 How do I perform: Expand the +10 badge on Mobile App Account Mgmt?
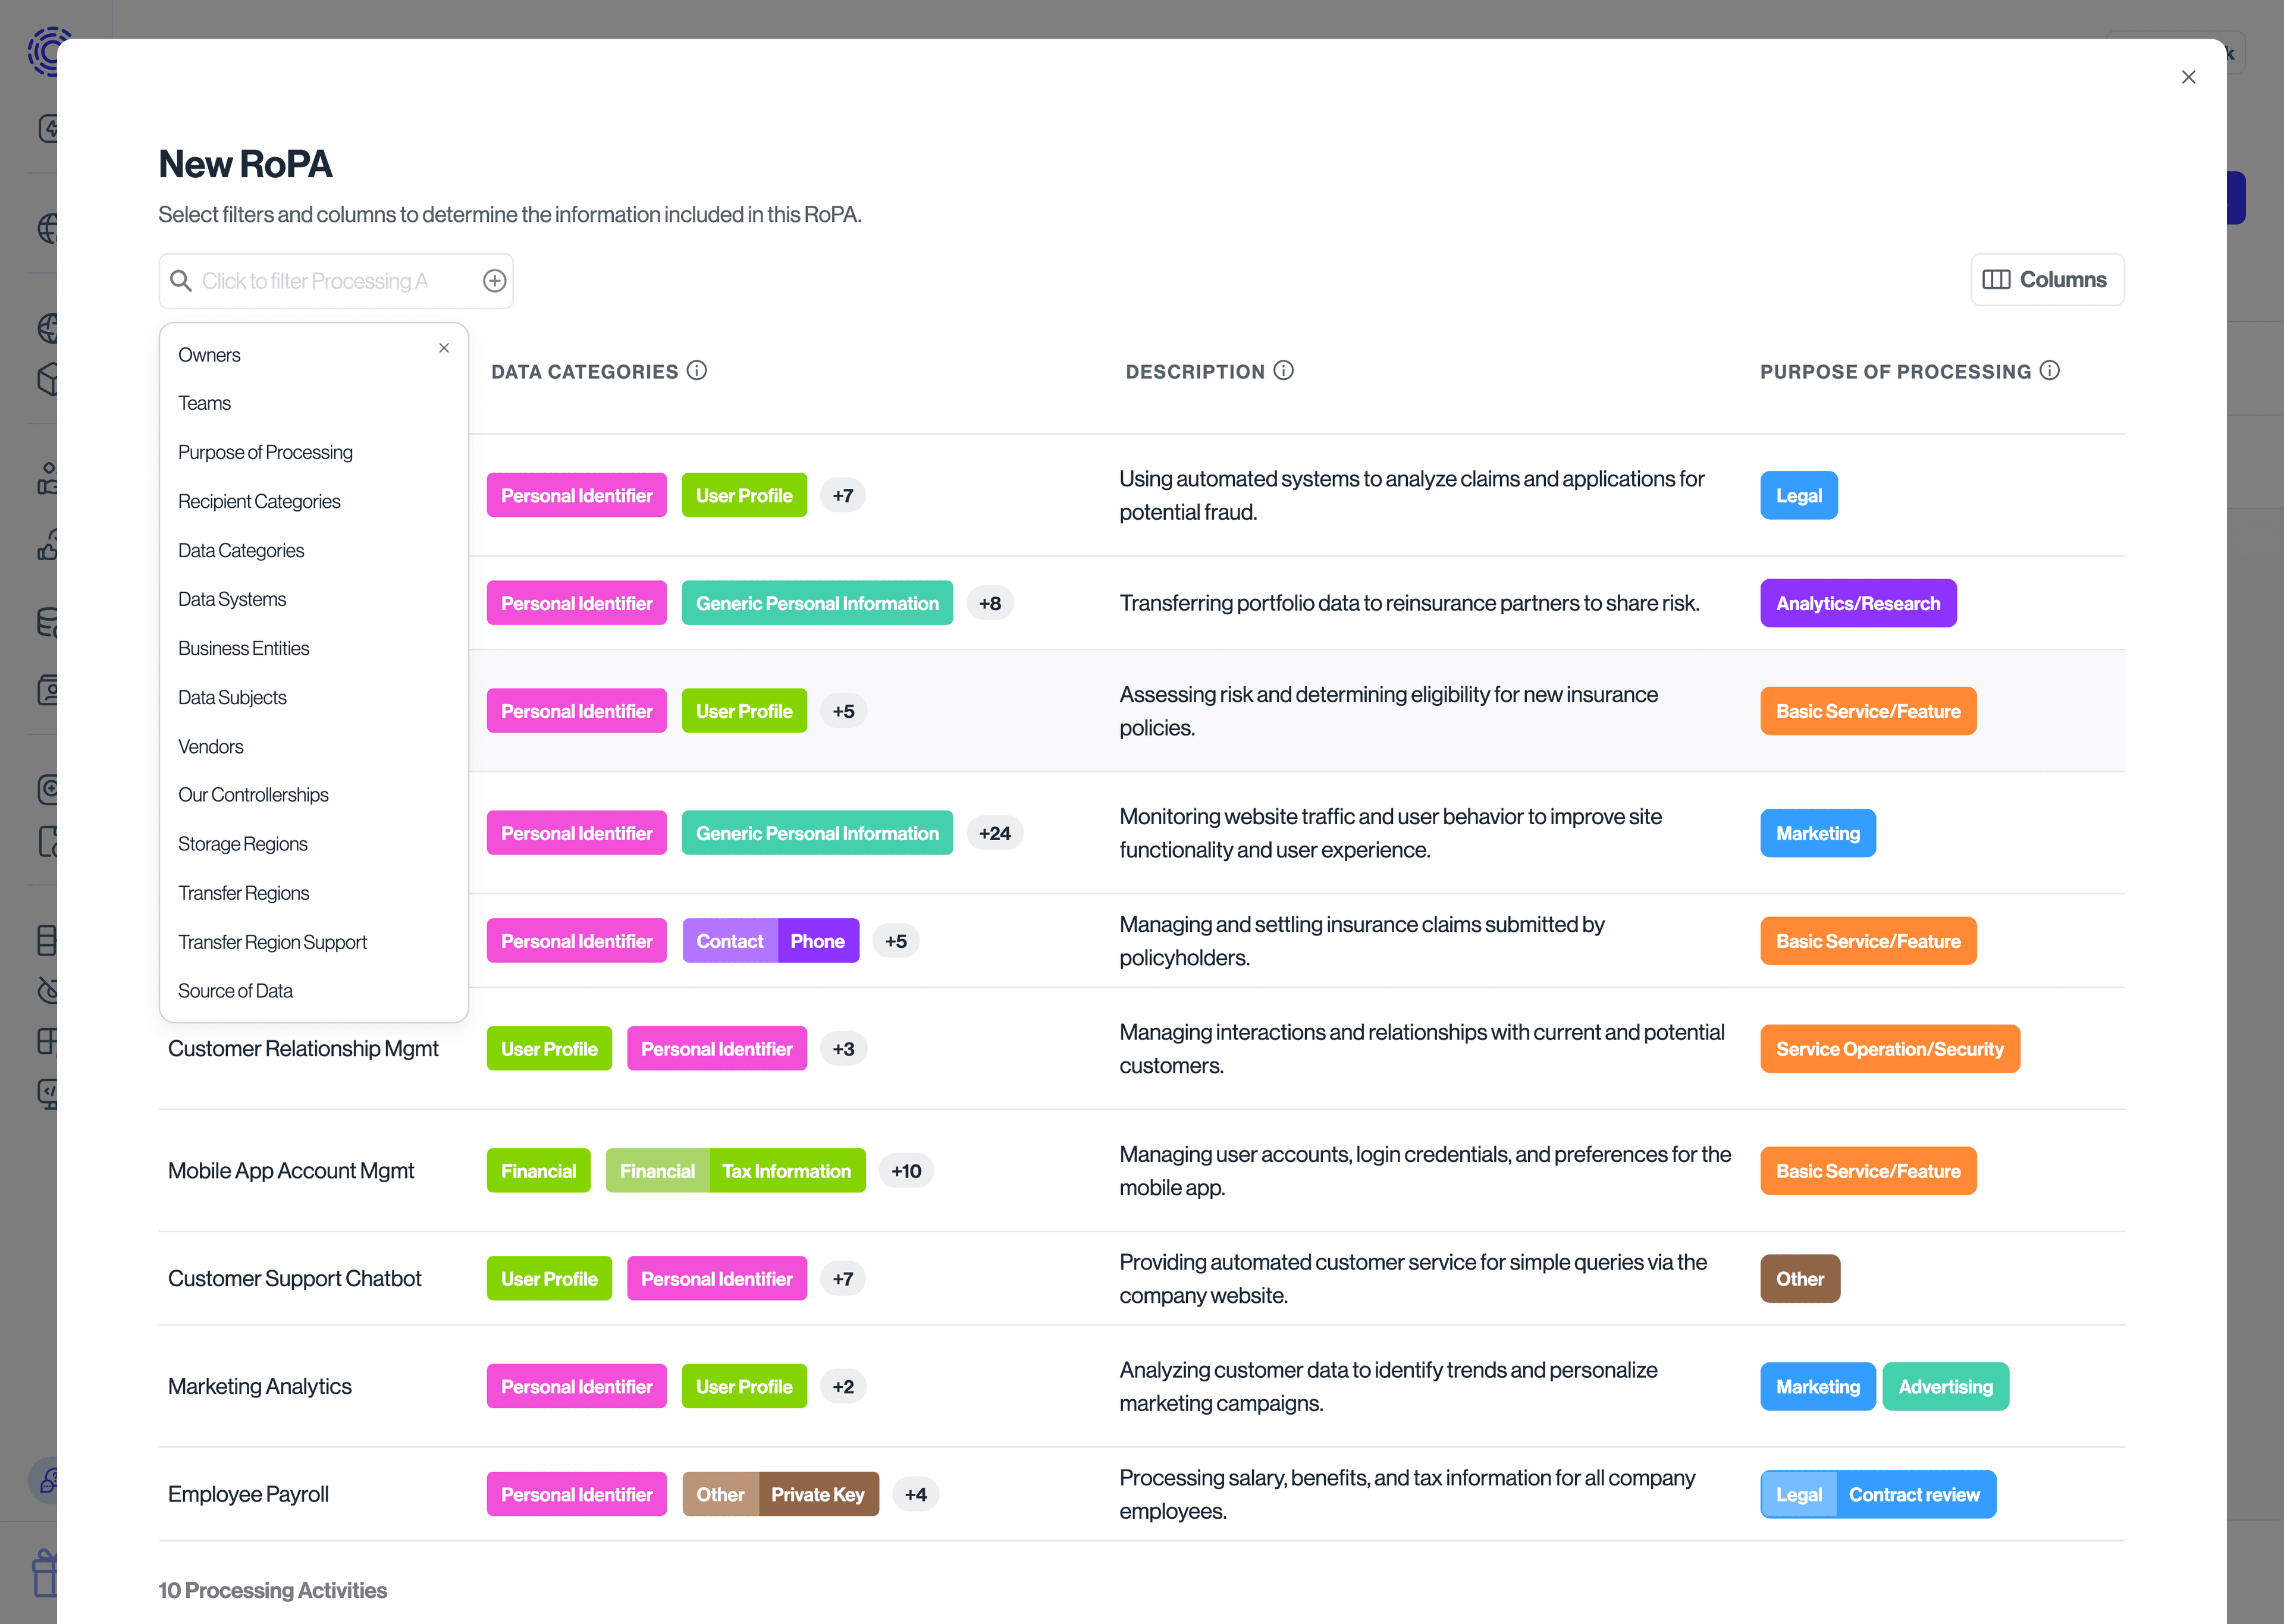(x=906, y=1170)
